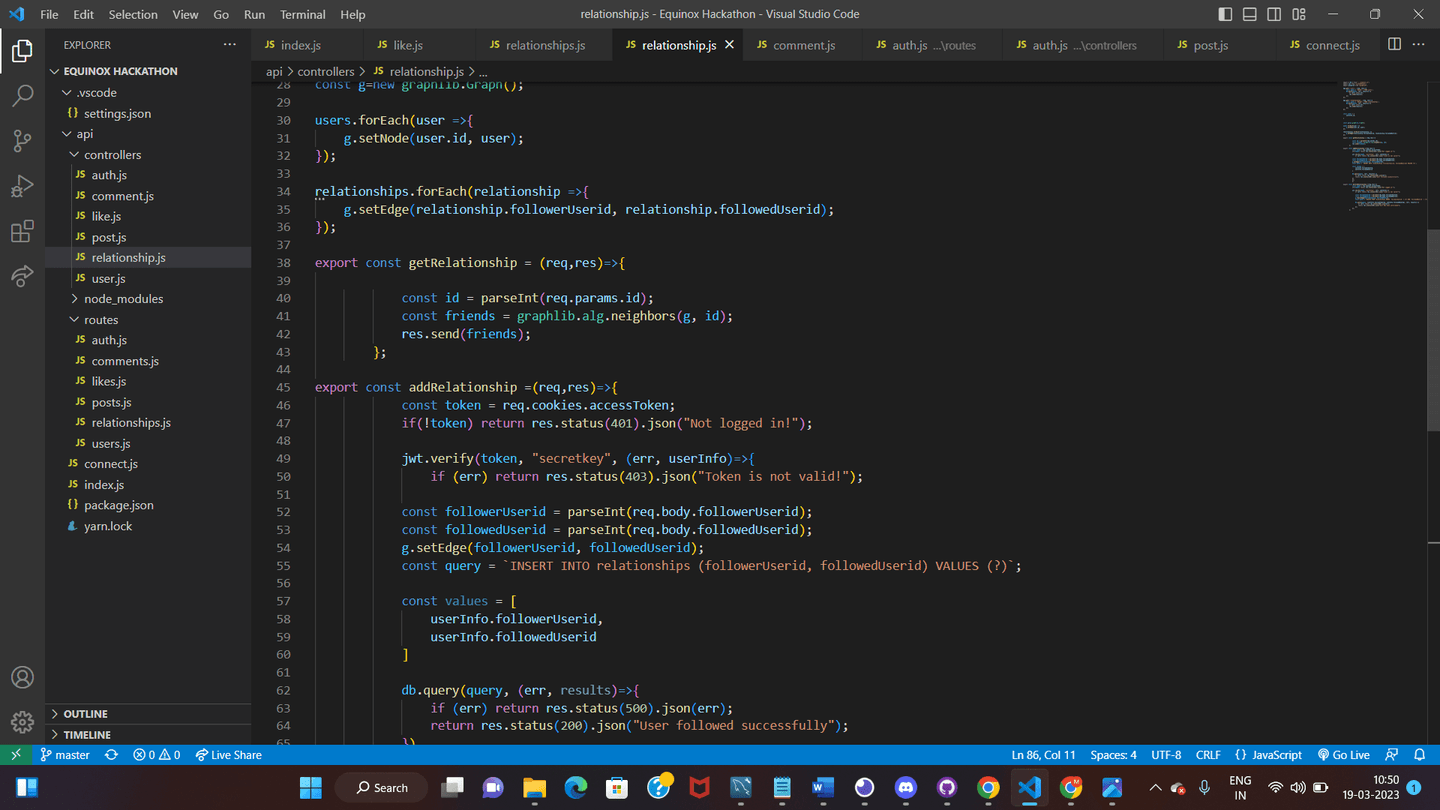Viewport: 1440px width, 810px height.
Task: Open GitHub Desktop from the taskbar
Action: click(x=947, y=788)
